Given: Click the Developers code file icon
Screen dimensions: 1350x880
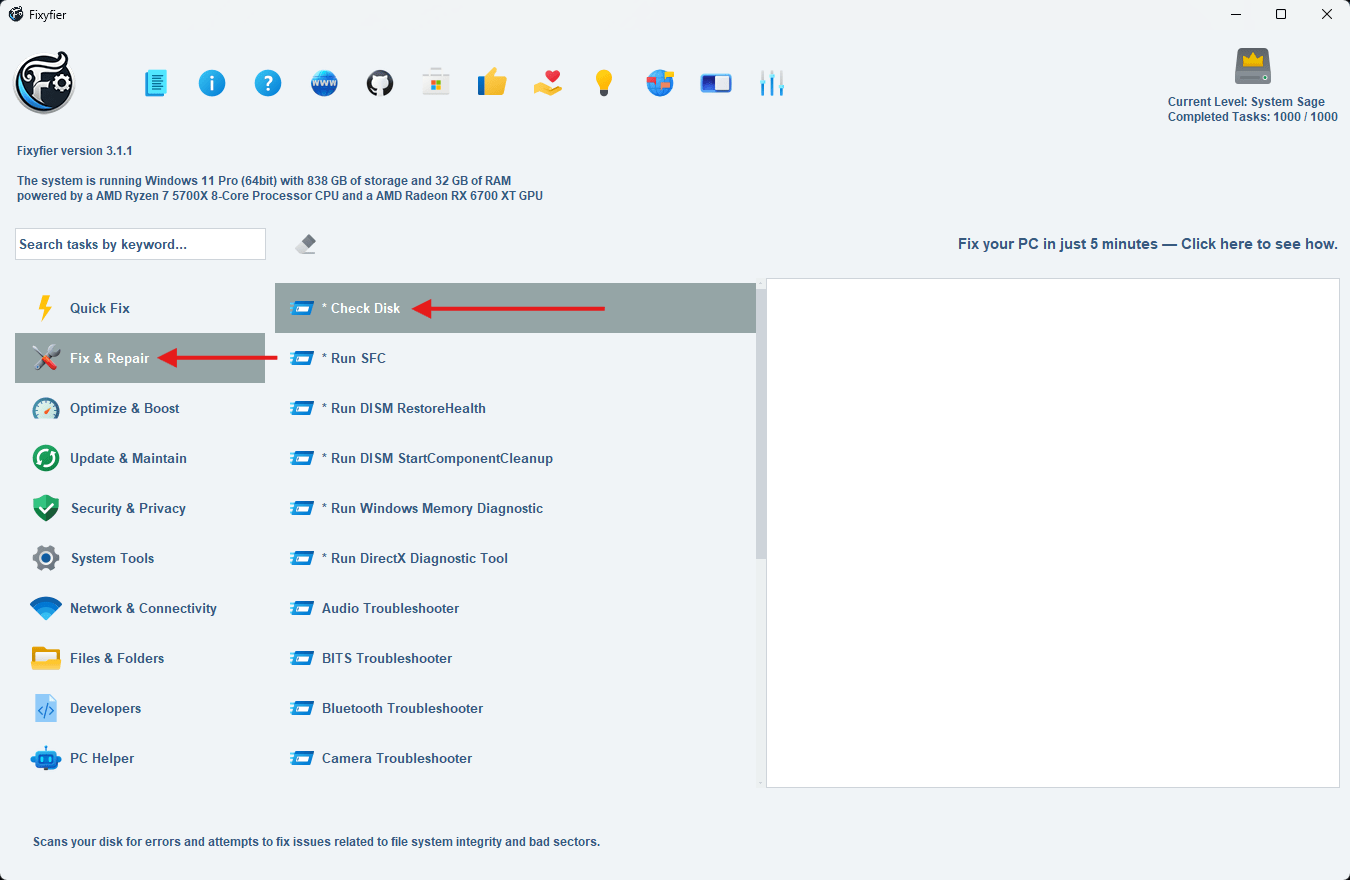Looking at the screenshot, I should tap(46, 708).
